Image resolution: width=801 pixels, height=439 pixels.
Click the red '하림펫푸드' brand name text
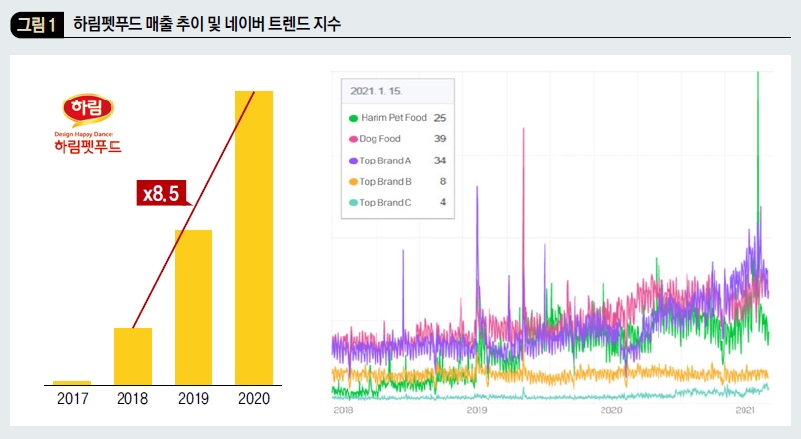pyautogui.click(x=88, y=147)
